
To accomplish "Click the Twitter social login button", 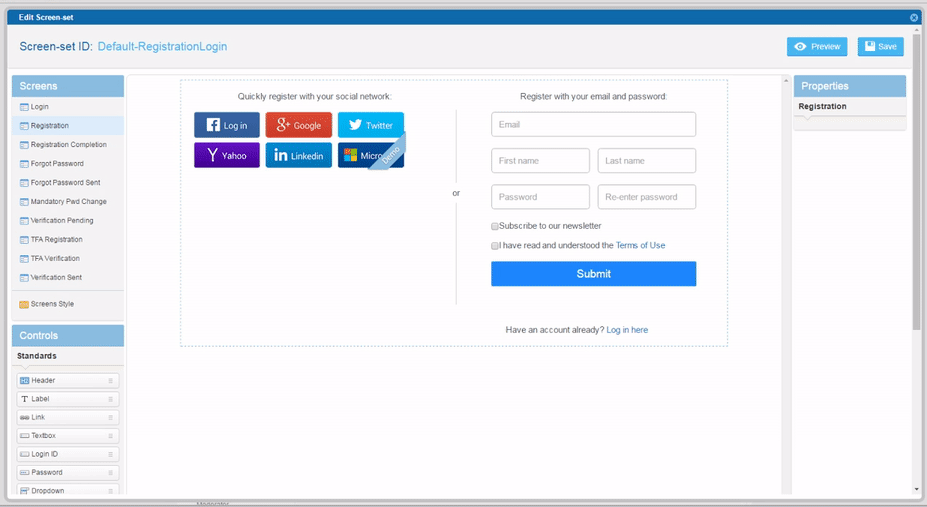I will coord(371,125).
